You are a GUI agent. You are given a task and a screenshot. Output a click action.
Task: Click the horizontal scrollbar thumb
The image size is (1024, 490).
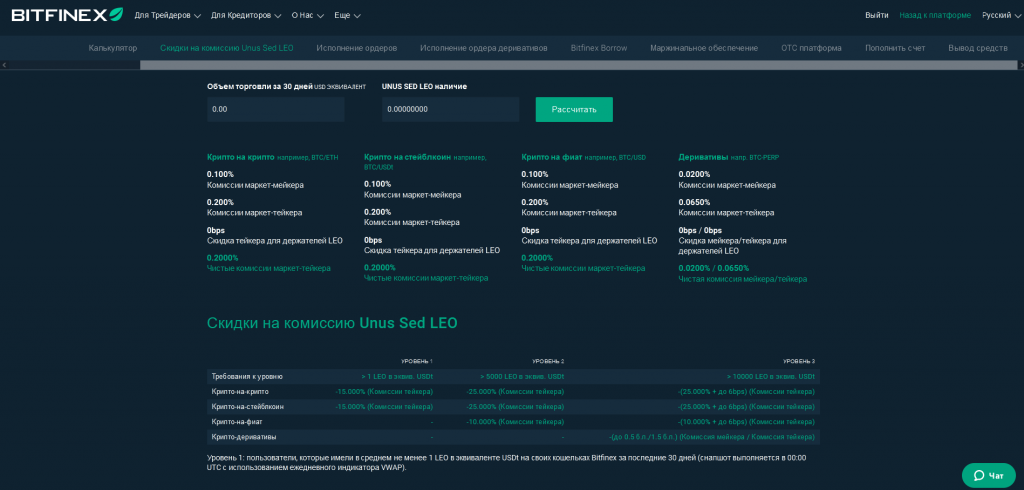point(578,65)
